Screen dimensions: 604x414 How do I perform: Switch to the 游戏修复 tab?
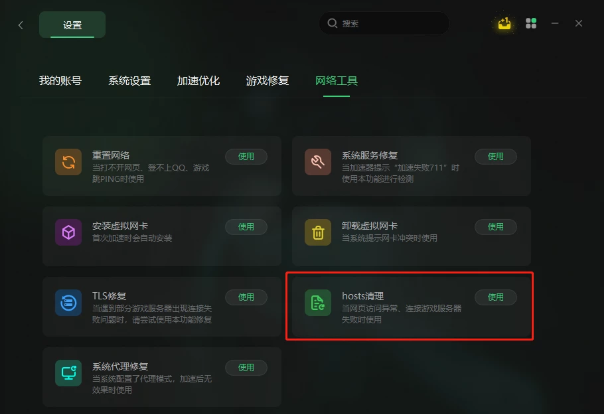pyautogui.click(x=267, y=80)
